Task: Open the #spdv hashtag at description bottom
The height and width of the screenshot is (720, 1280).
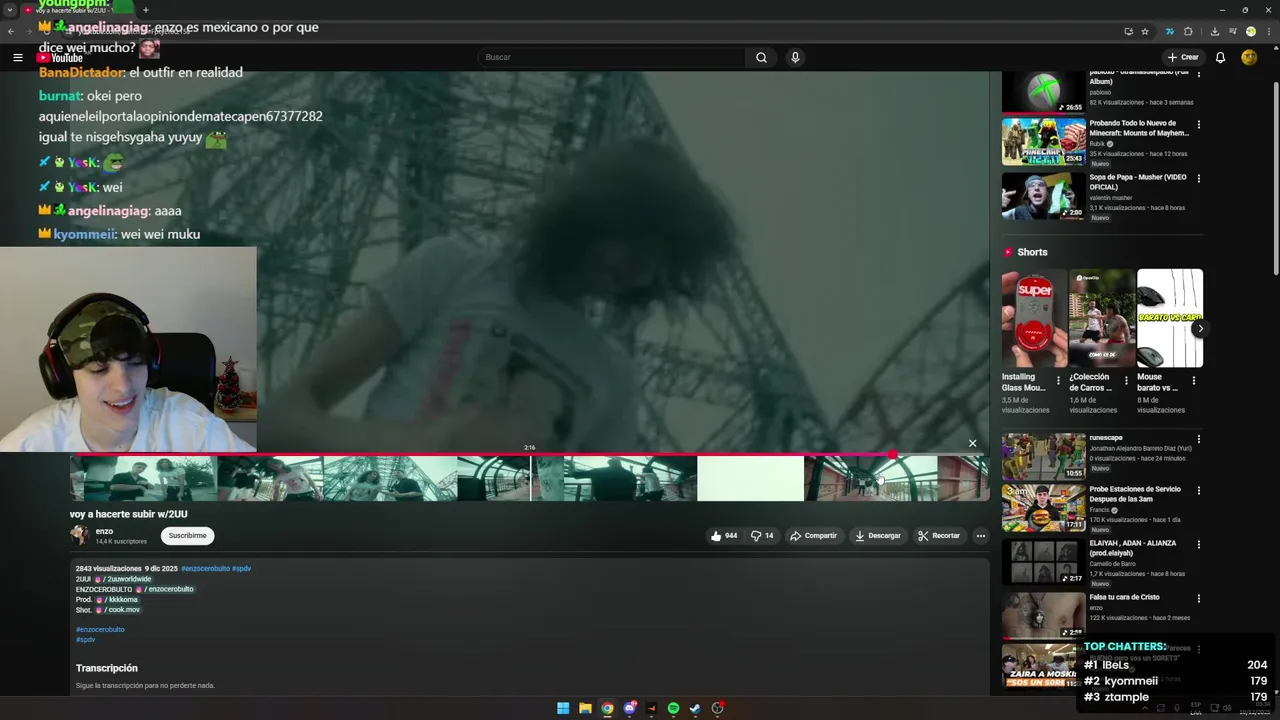Action: pos(86,640)
